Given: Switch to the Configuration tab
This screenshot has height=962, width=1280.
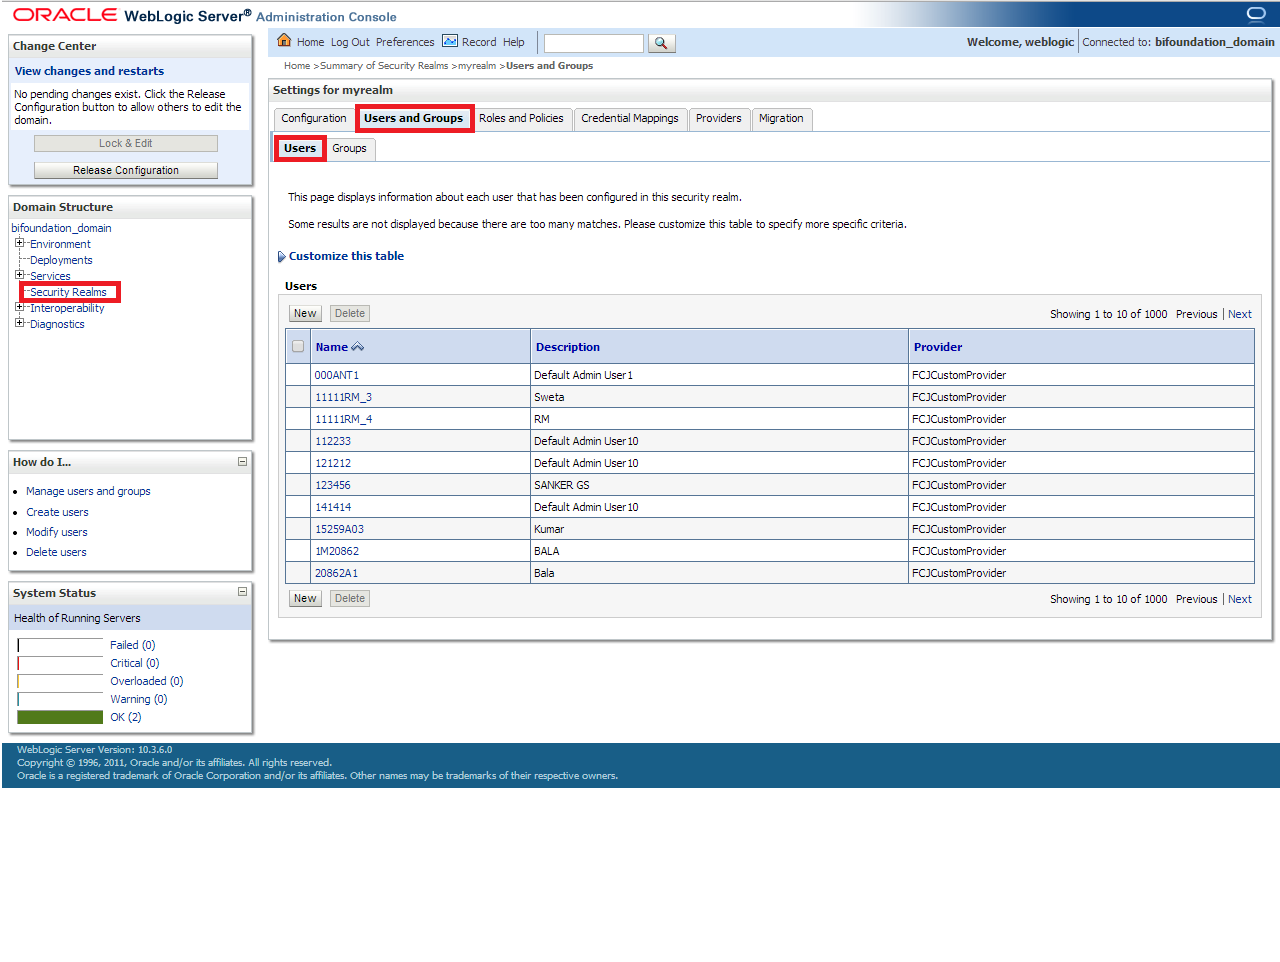Looking at the screenshot, I should (x=314, y=118).
